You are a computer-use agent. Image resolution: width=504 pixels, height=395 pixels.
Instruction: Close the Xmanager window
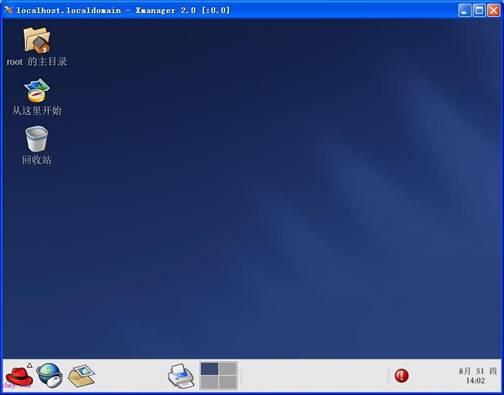(493, 10)
